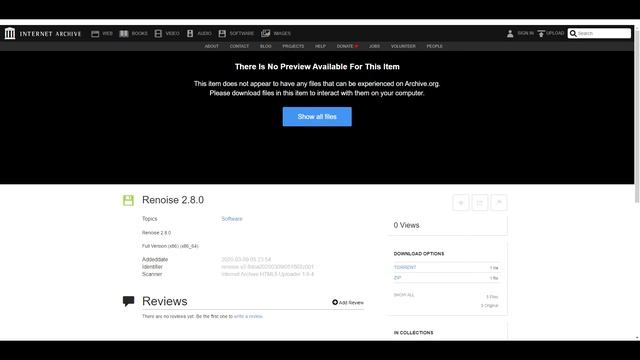Click the Show all files button
The image size is (640, 360).
click(x=317, y=117)
